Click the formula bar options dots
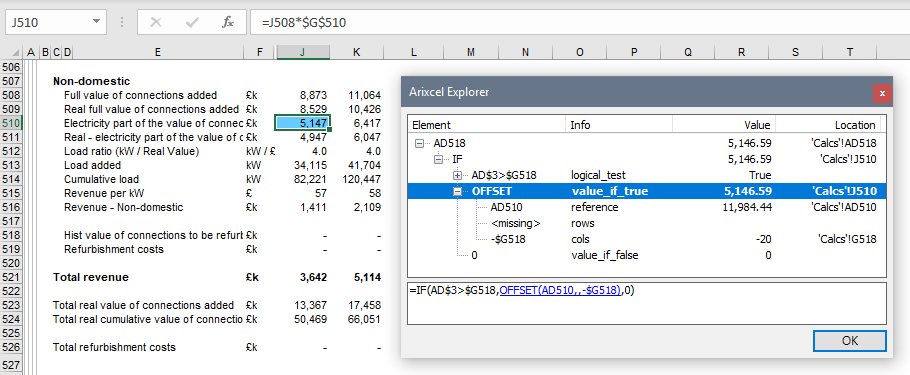This screenshot has height=375, width=910. (x=122, y=23)
